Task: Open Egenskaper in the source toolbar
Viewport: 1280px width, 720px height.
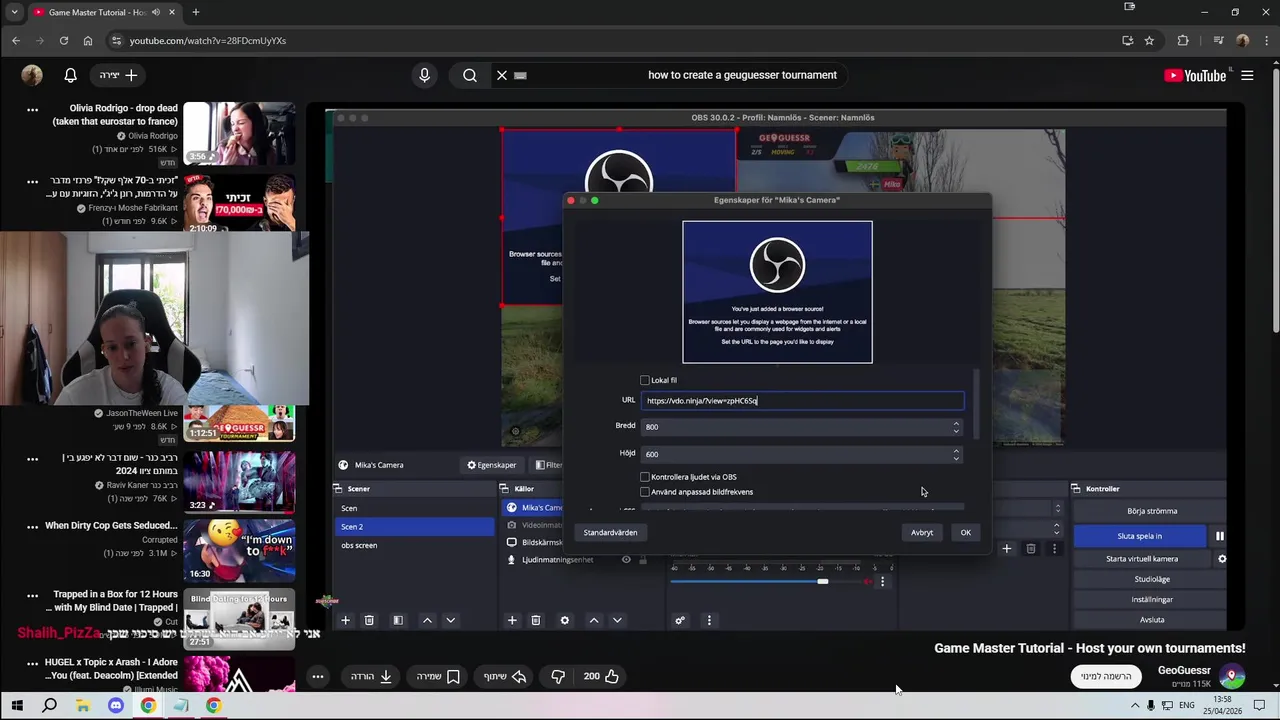Action: pyautogui.click(x=492, y=465)
